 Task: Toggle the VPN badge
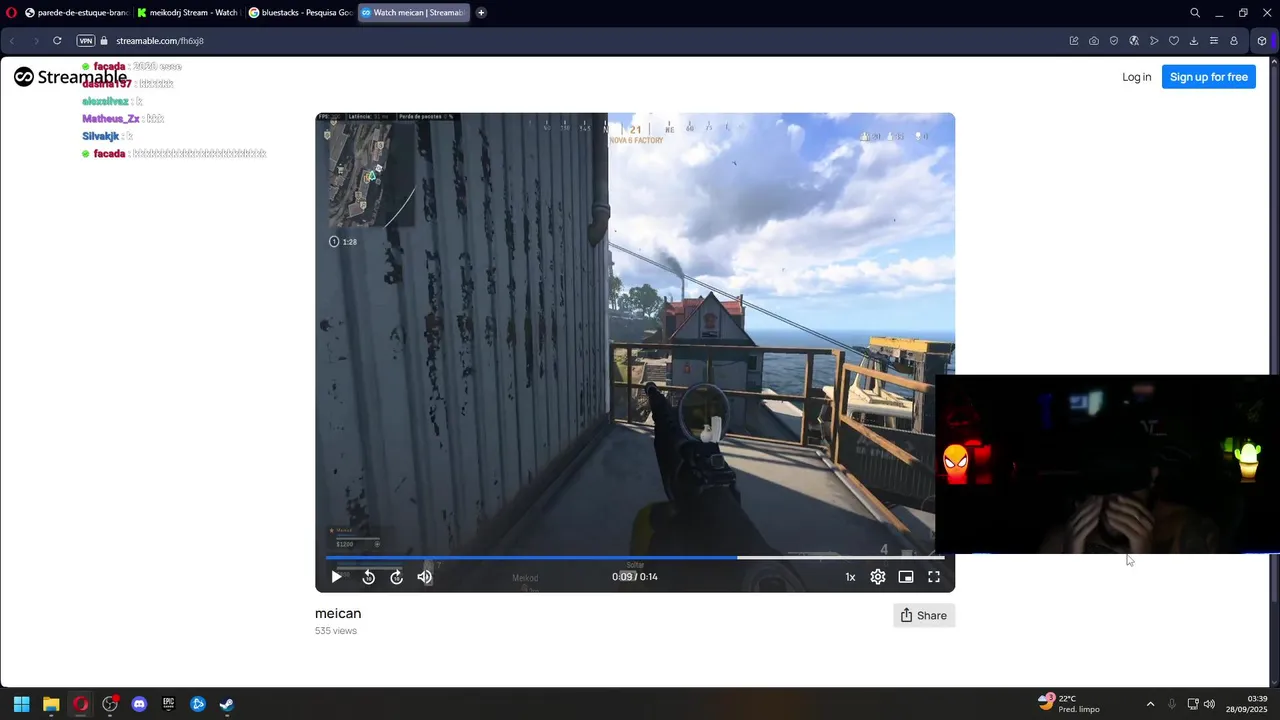[86, 41]
